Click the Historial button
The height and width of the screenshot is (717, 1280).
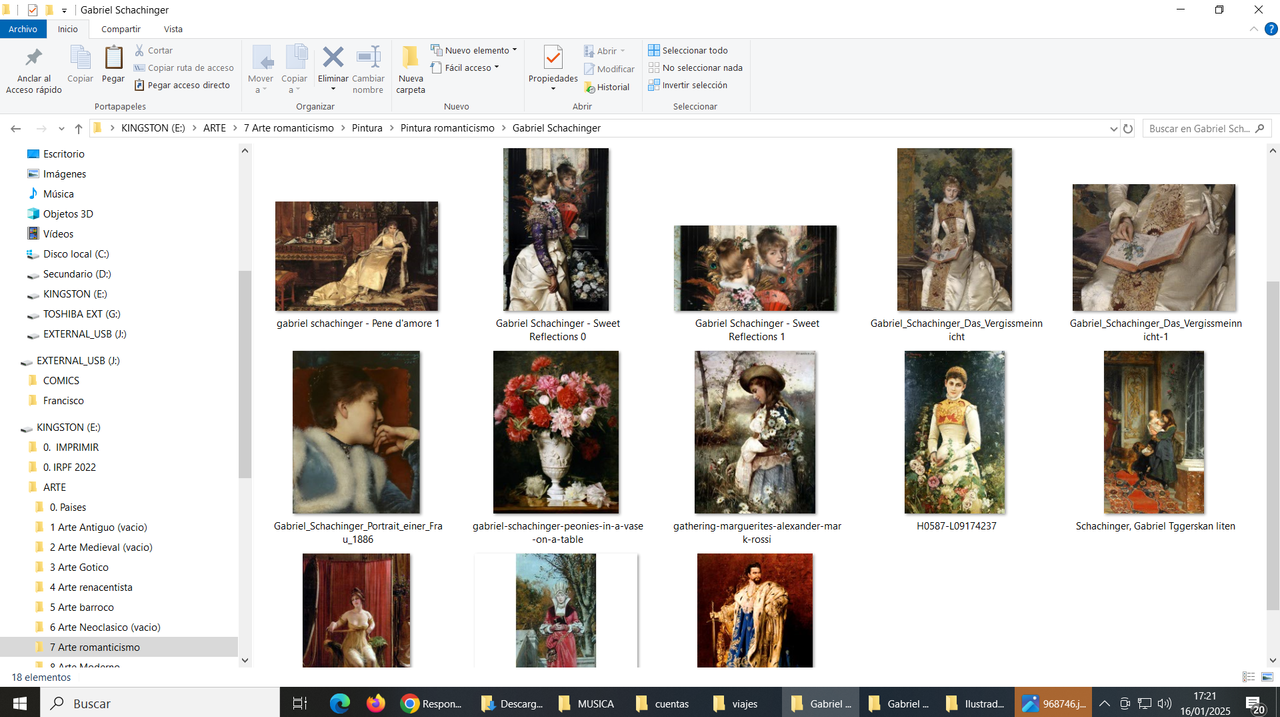[607, 87]
